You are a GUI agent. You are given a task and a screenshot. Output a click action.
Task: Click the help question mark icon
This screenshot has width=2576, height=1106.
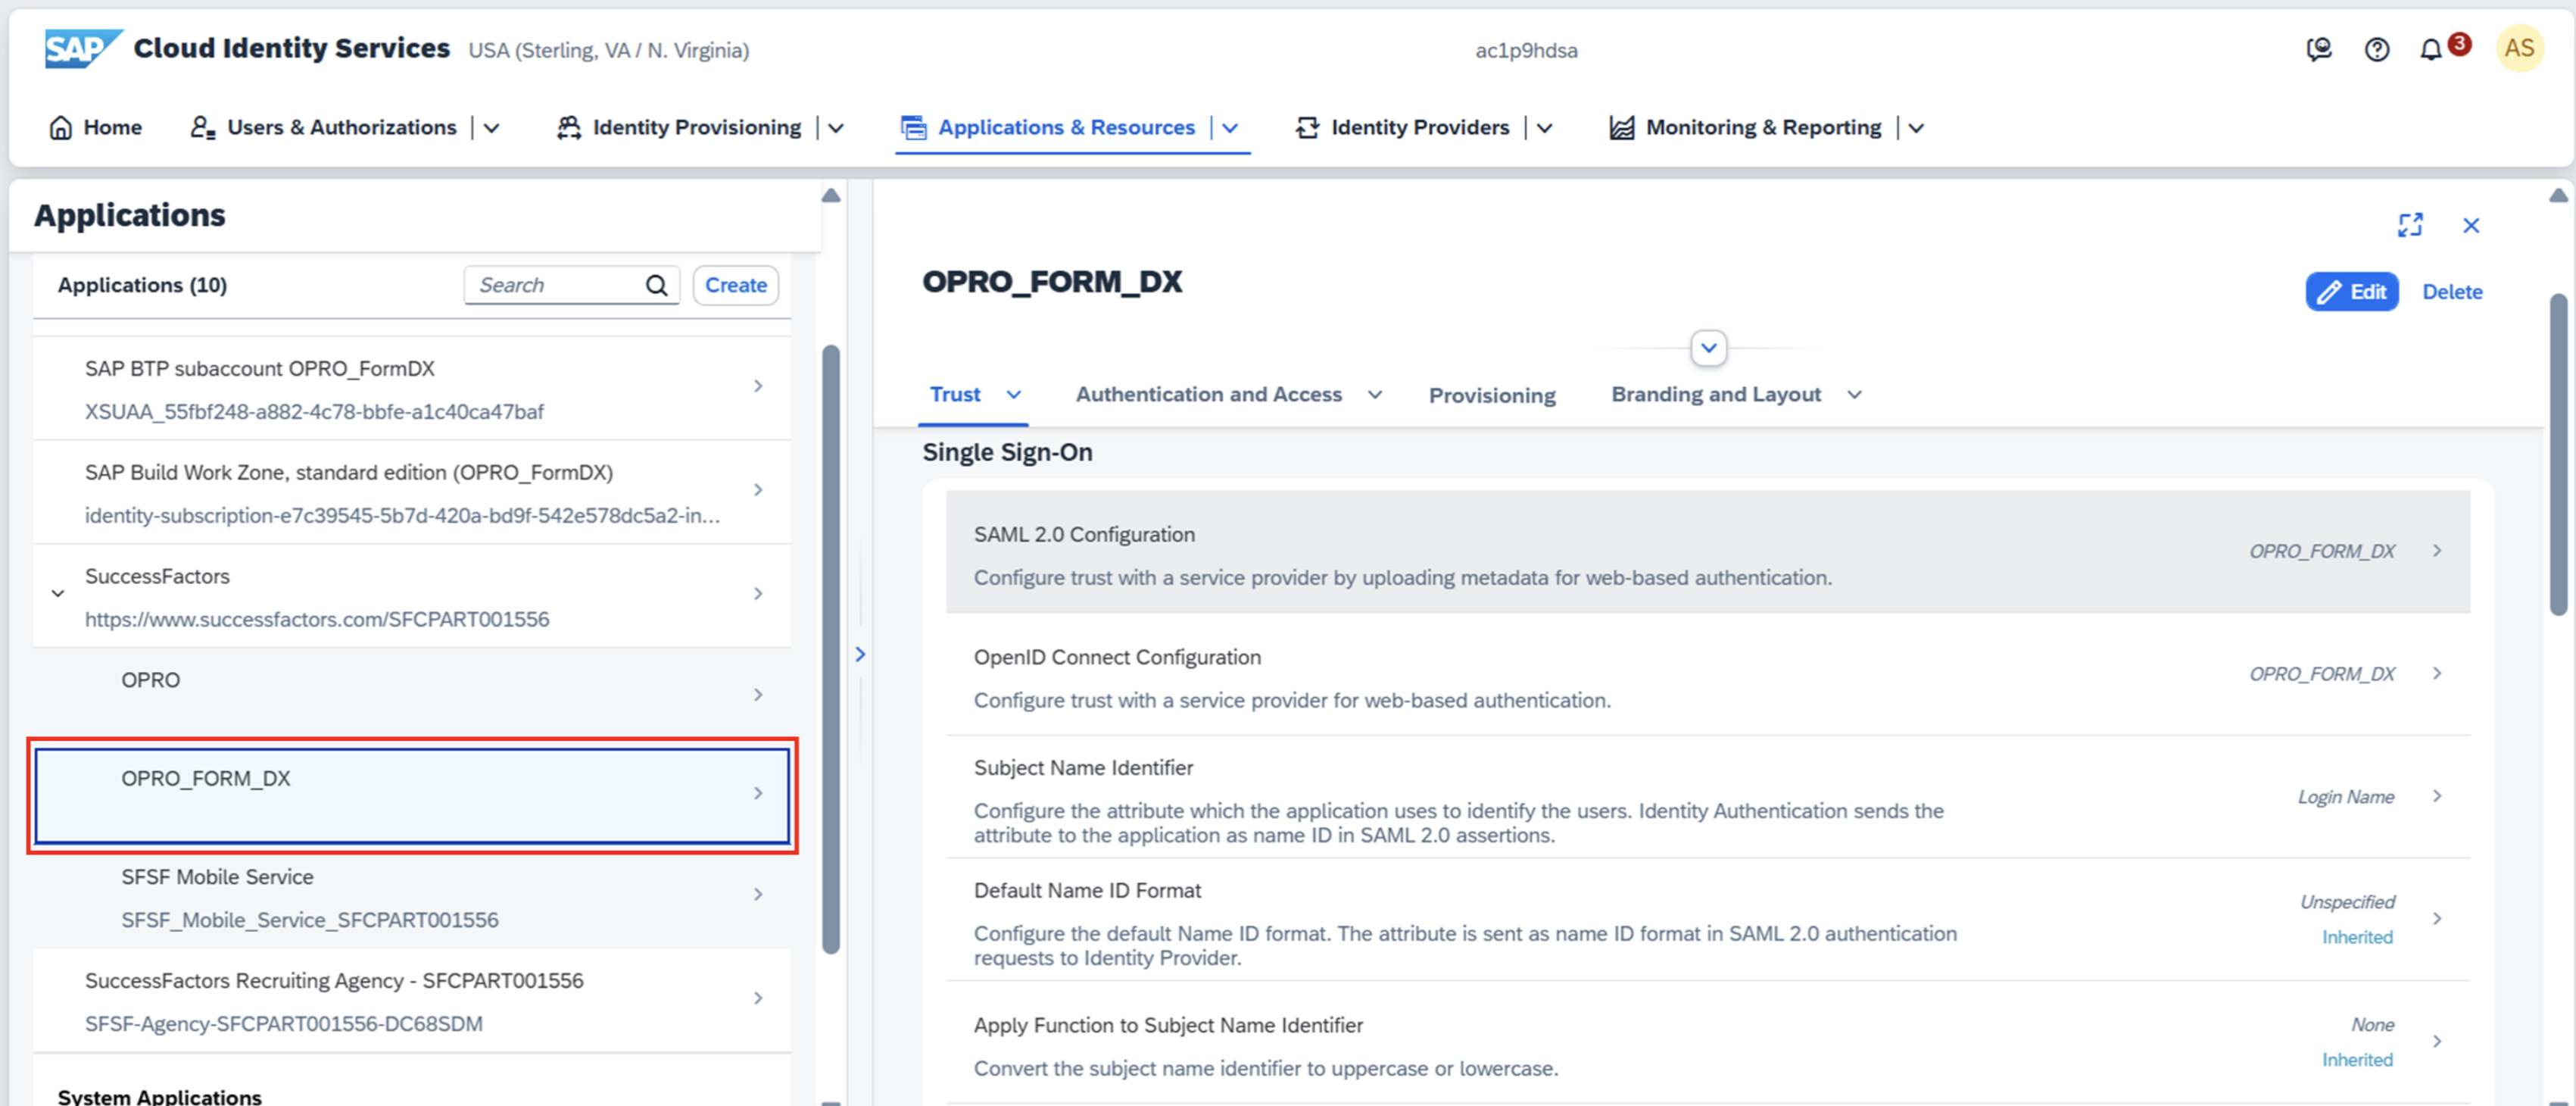(x=2376, y=50)
